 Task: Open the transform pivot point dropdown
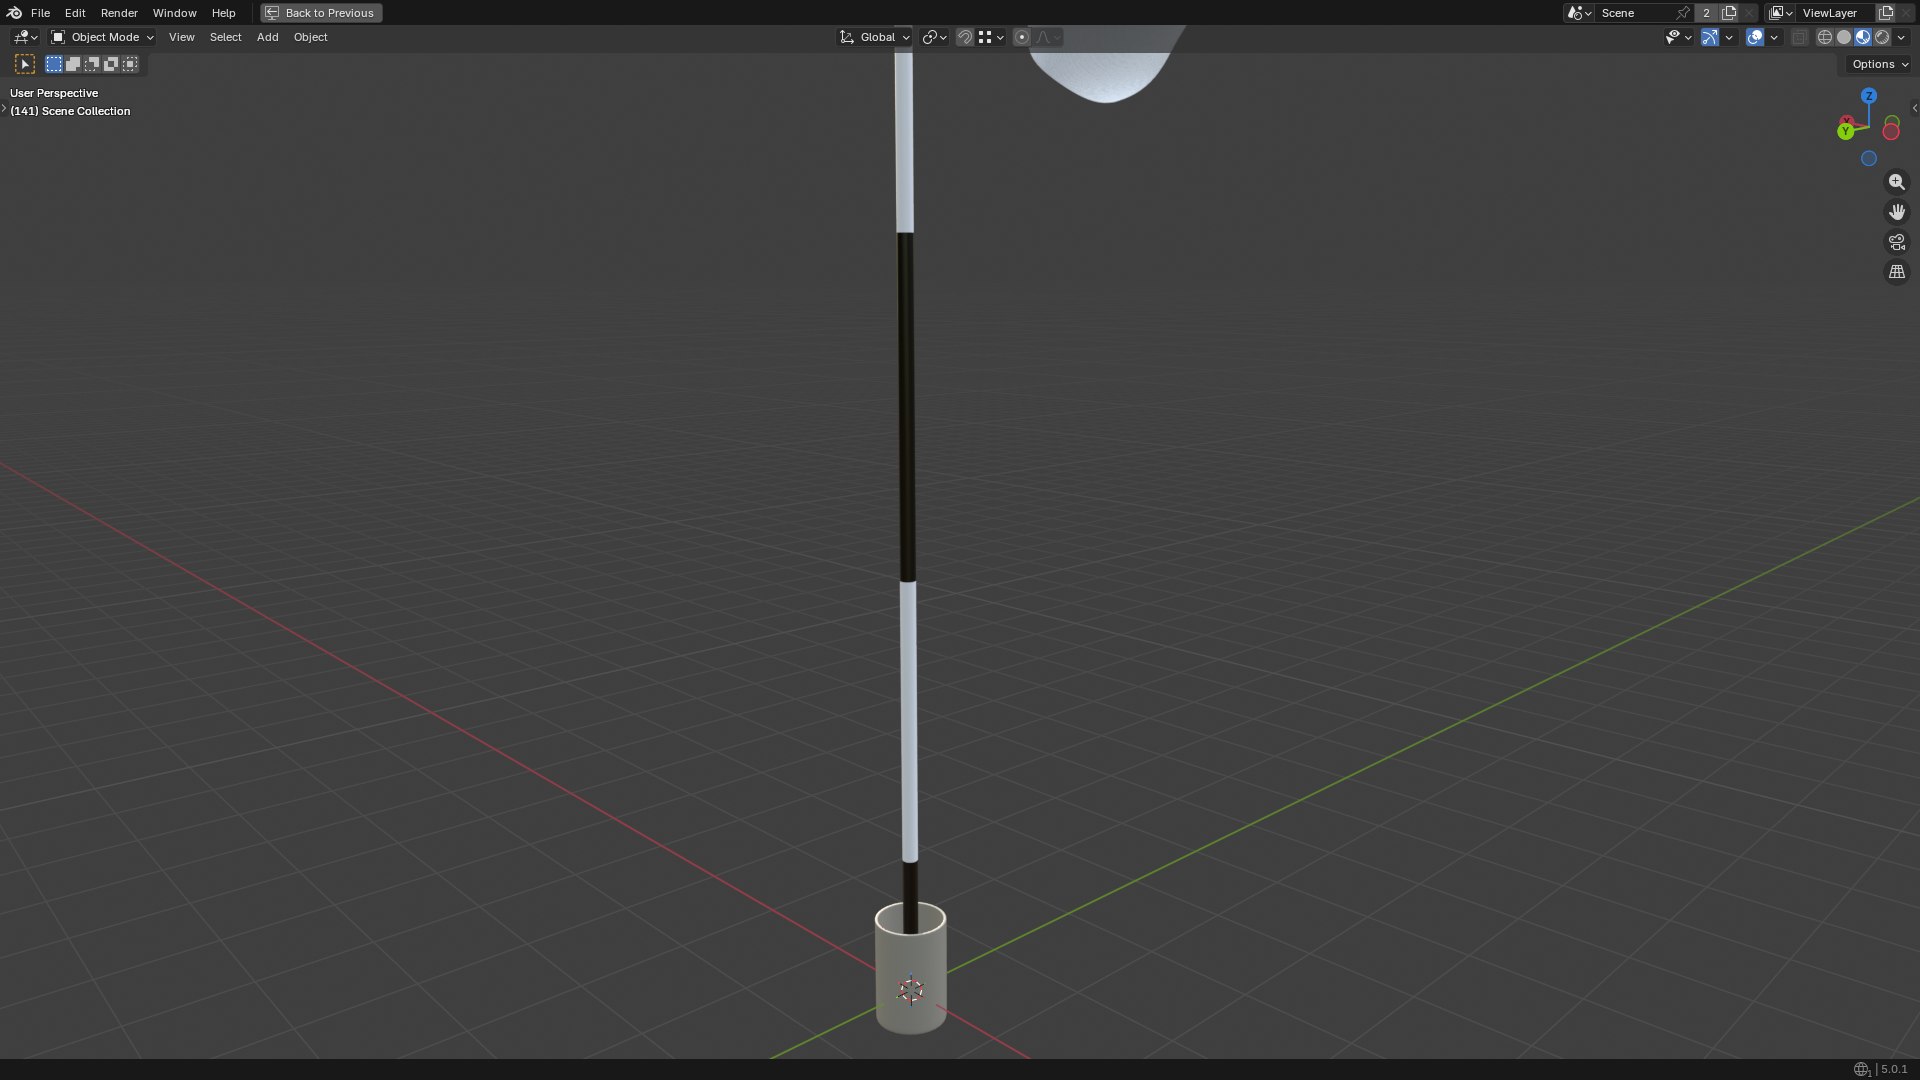[x=934, y=37]
